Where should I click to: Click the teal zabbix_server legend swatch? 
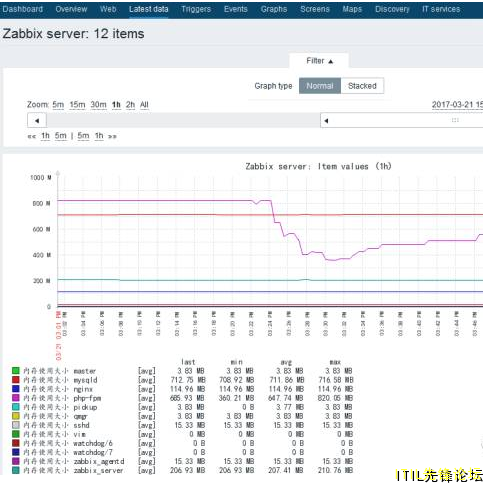tap(16, 470)
